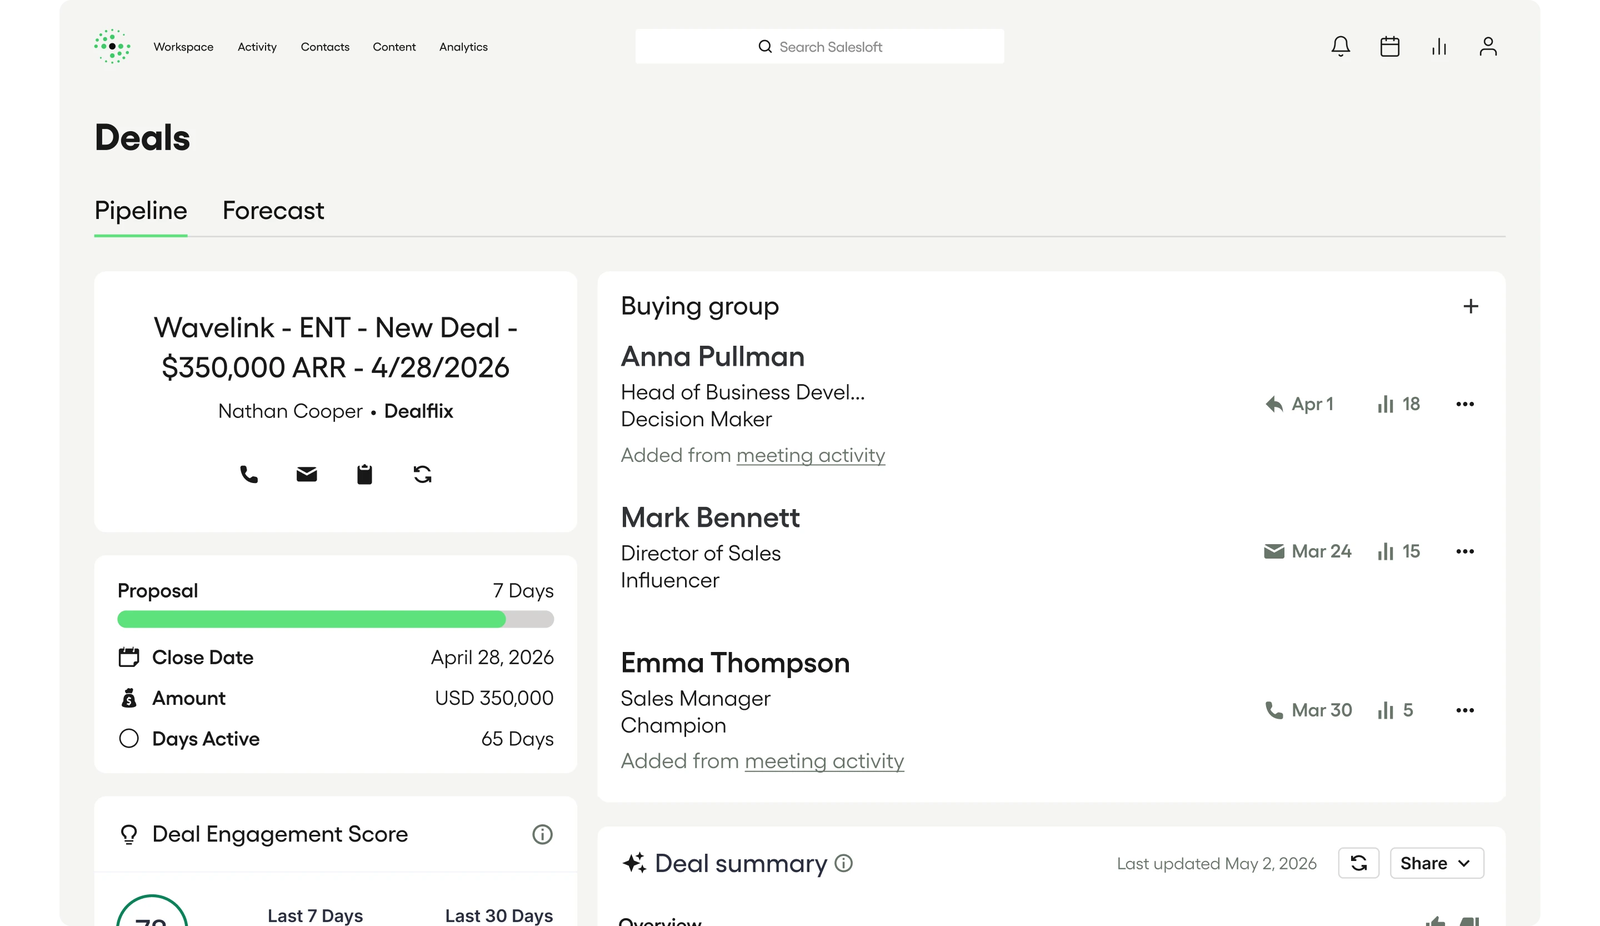Click the Close Date value April 28, 2026
Screen dimensions: 1600x926
pos(492,657)
